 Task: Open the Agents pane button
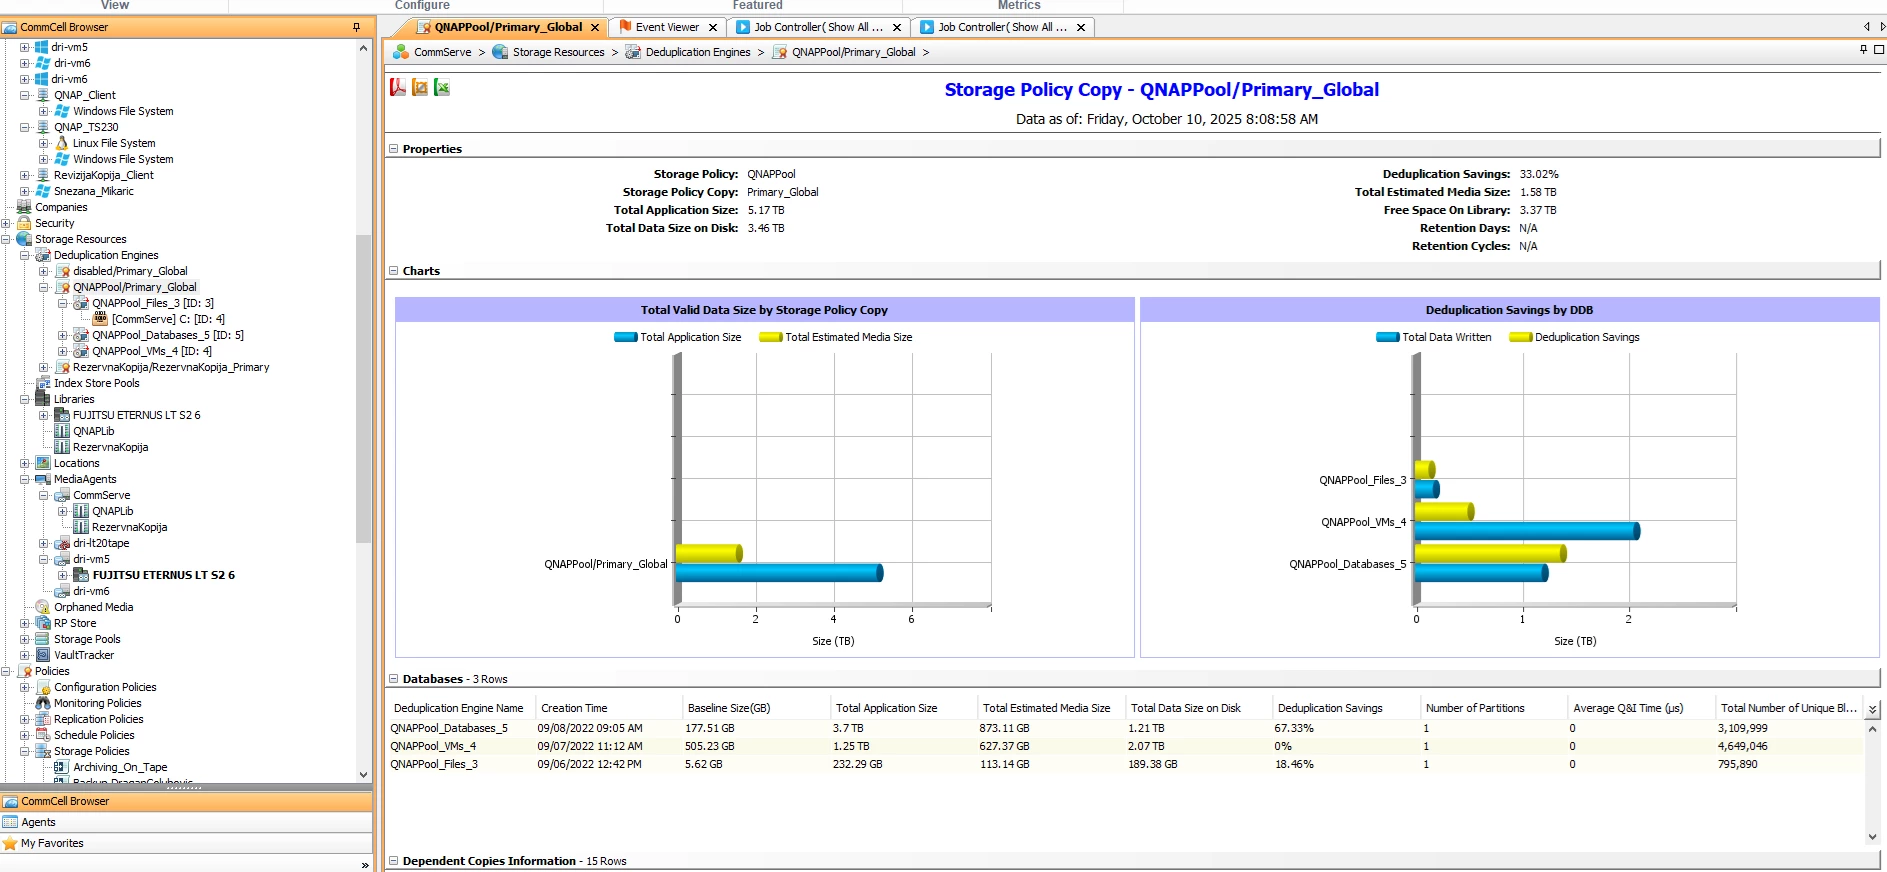(38, 822)
